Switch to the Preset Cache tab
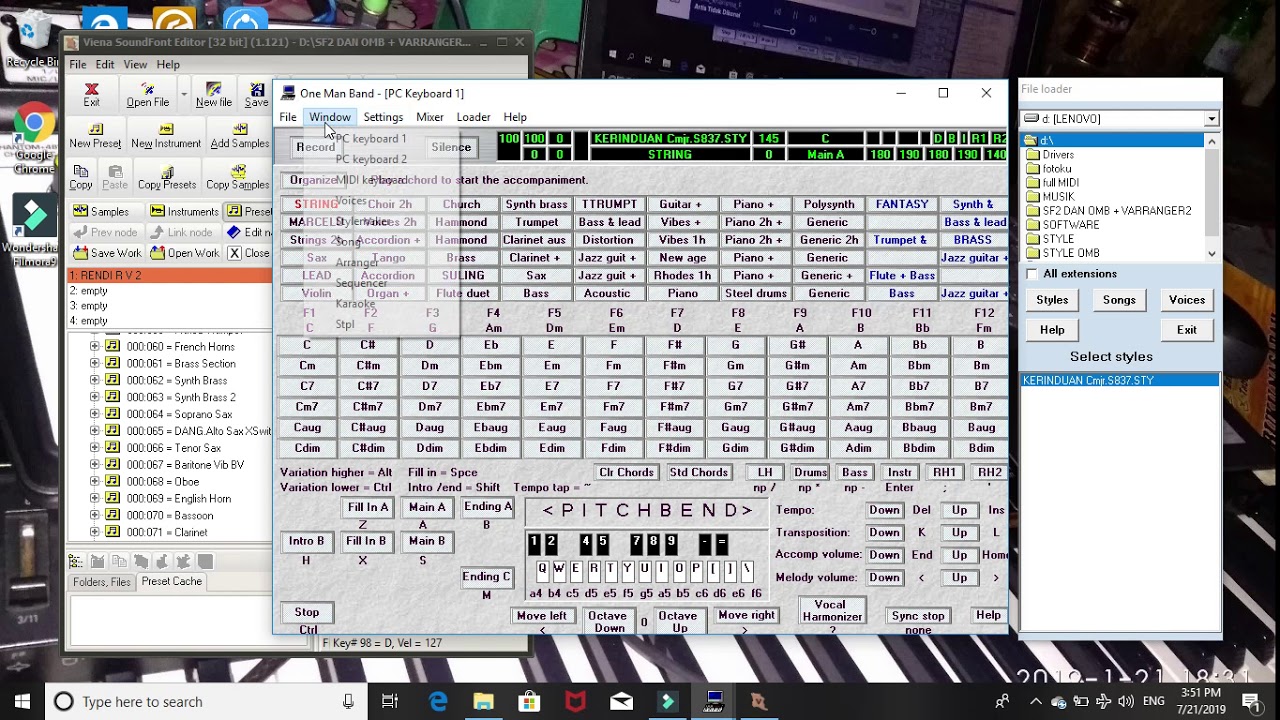 (x=171, y=582)
